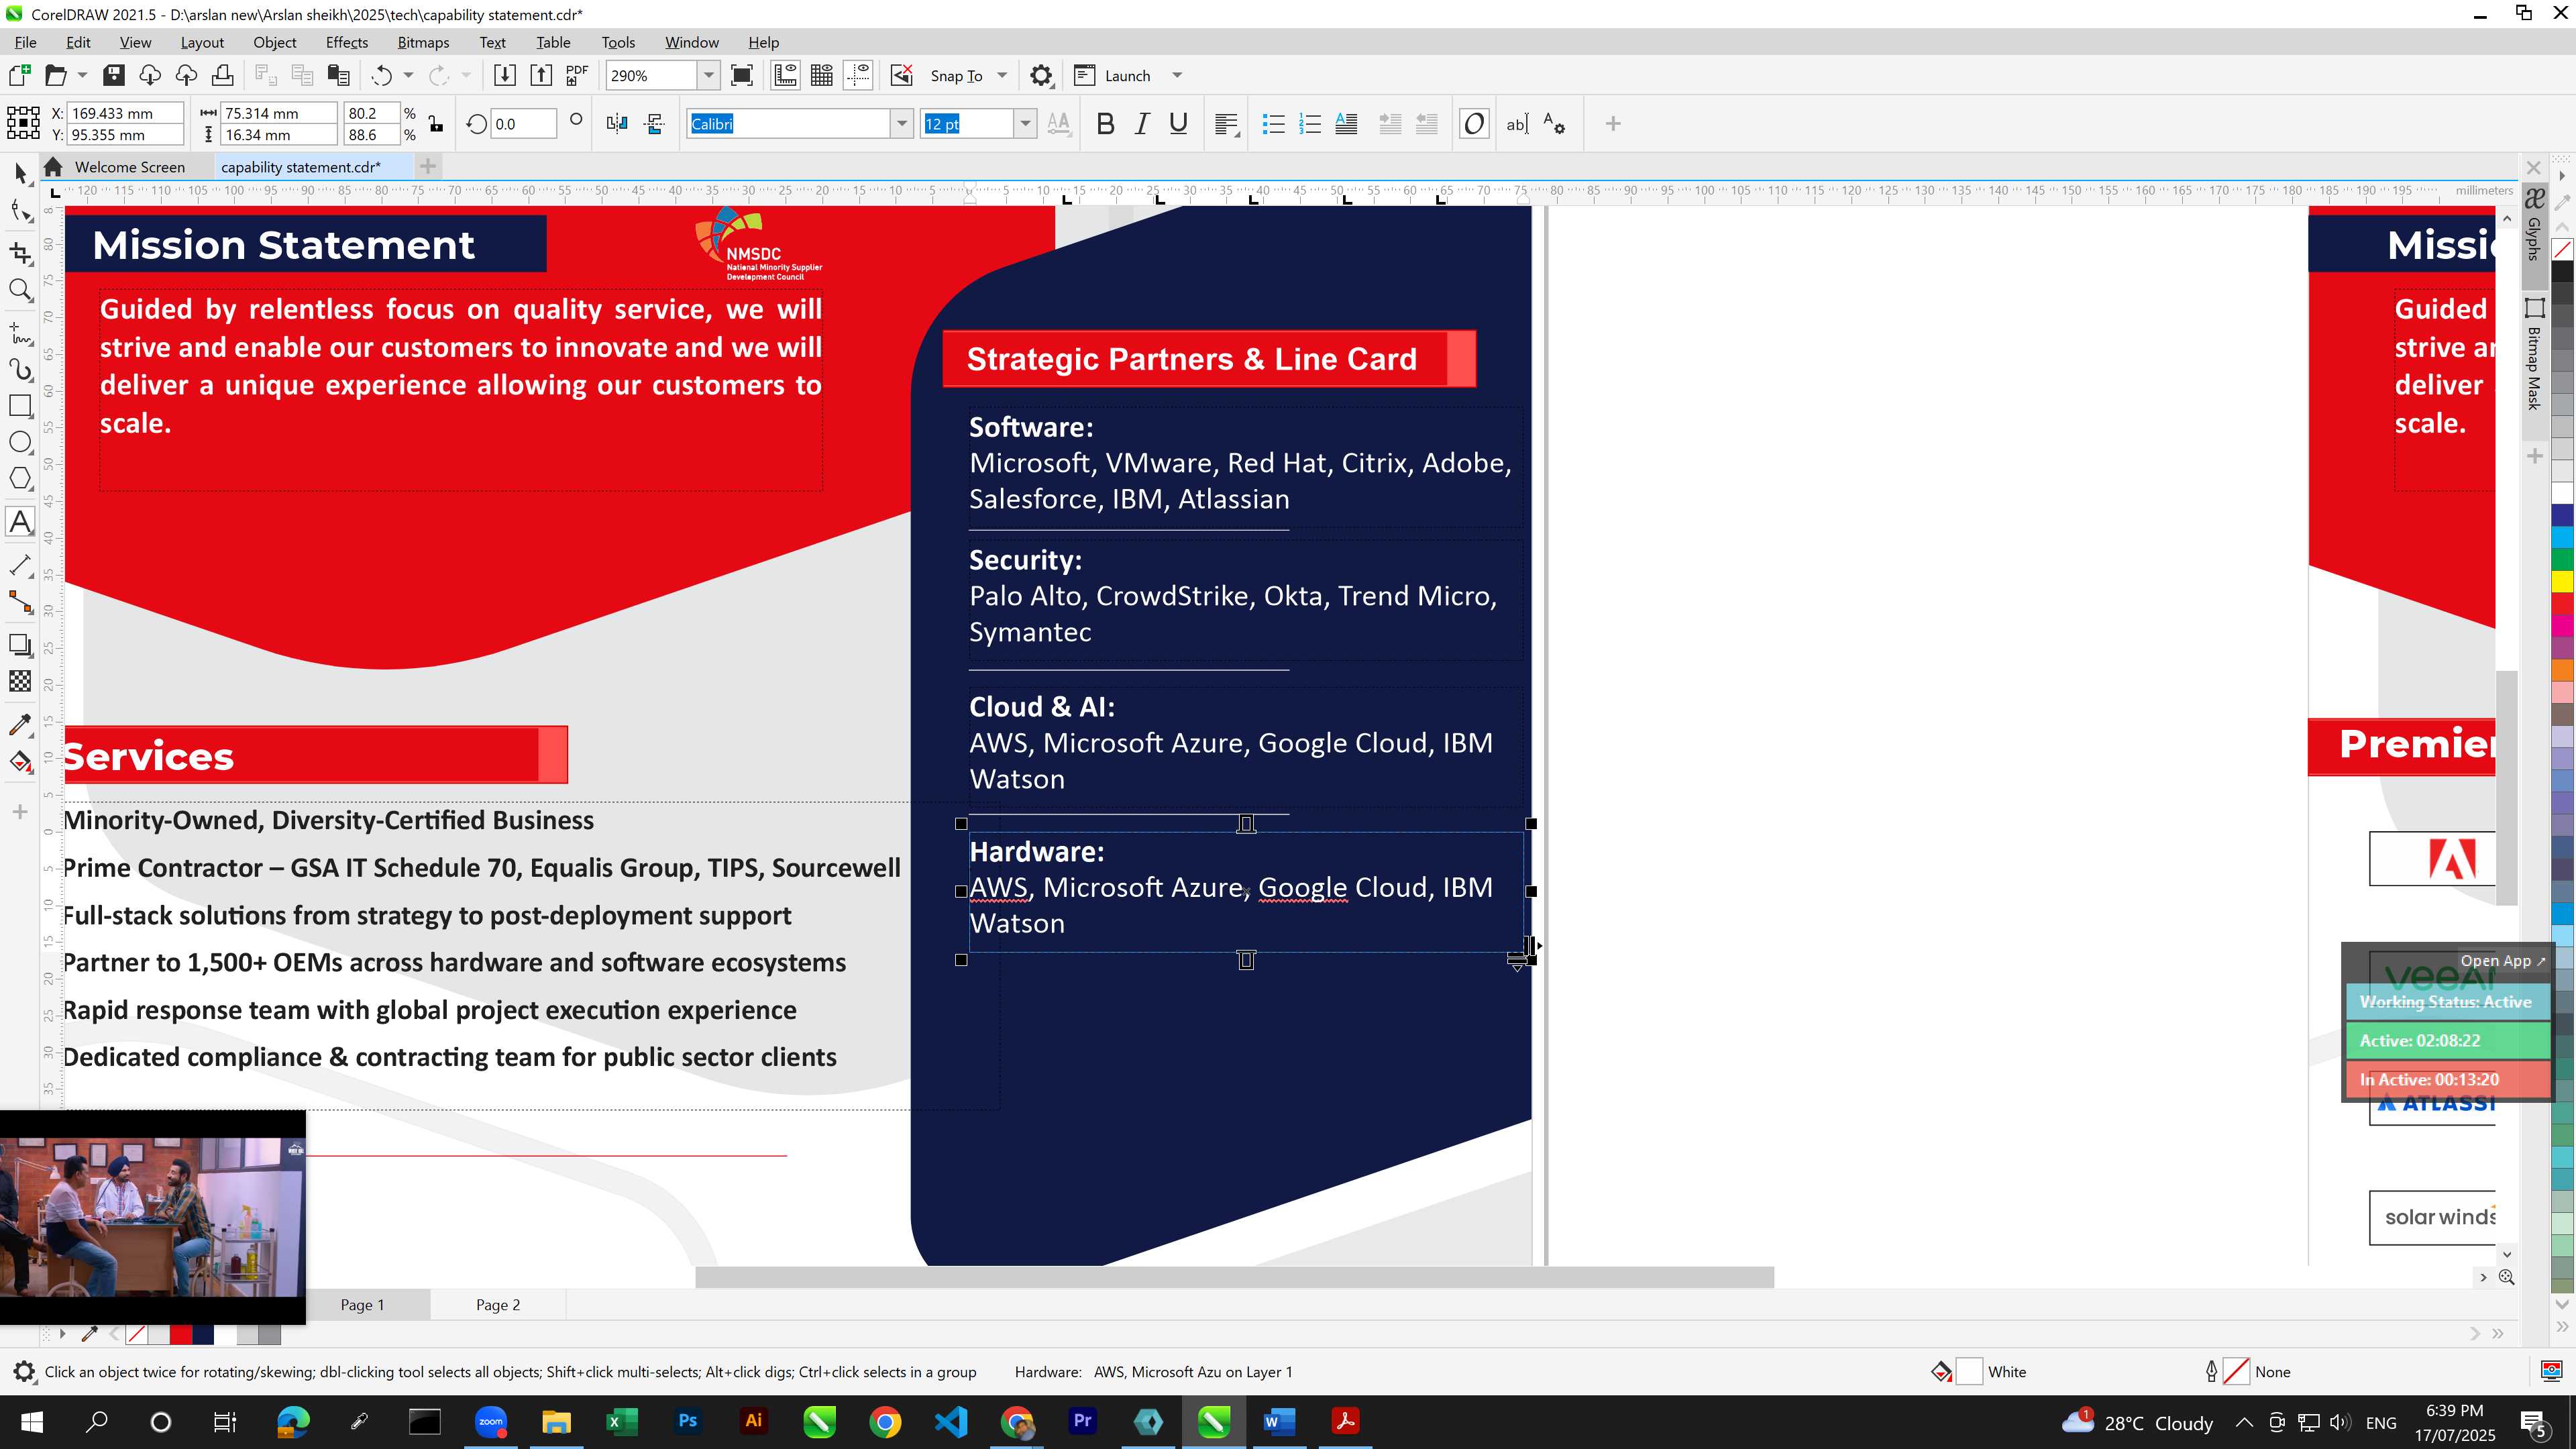2576x1449 pixels.
Task: Click the Import icon
Action: click(x=505, y=75)
